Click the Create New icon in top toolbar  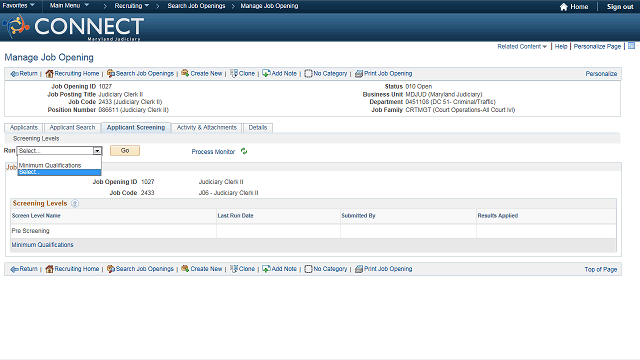(x=185, y=73)
